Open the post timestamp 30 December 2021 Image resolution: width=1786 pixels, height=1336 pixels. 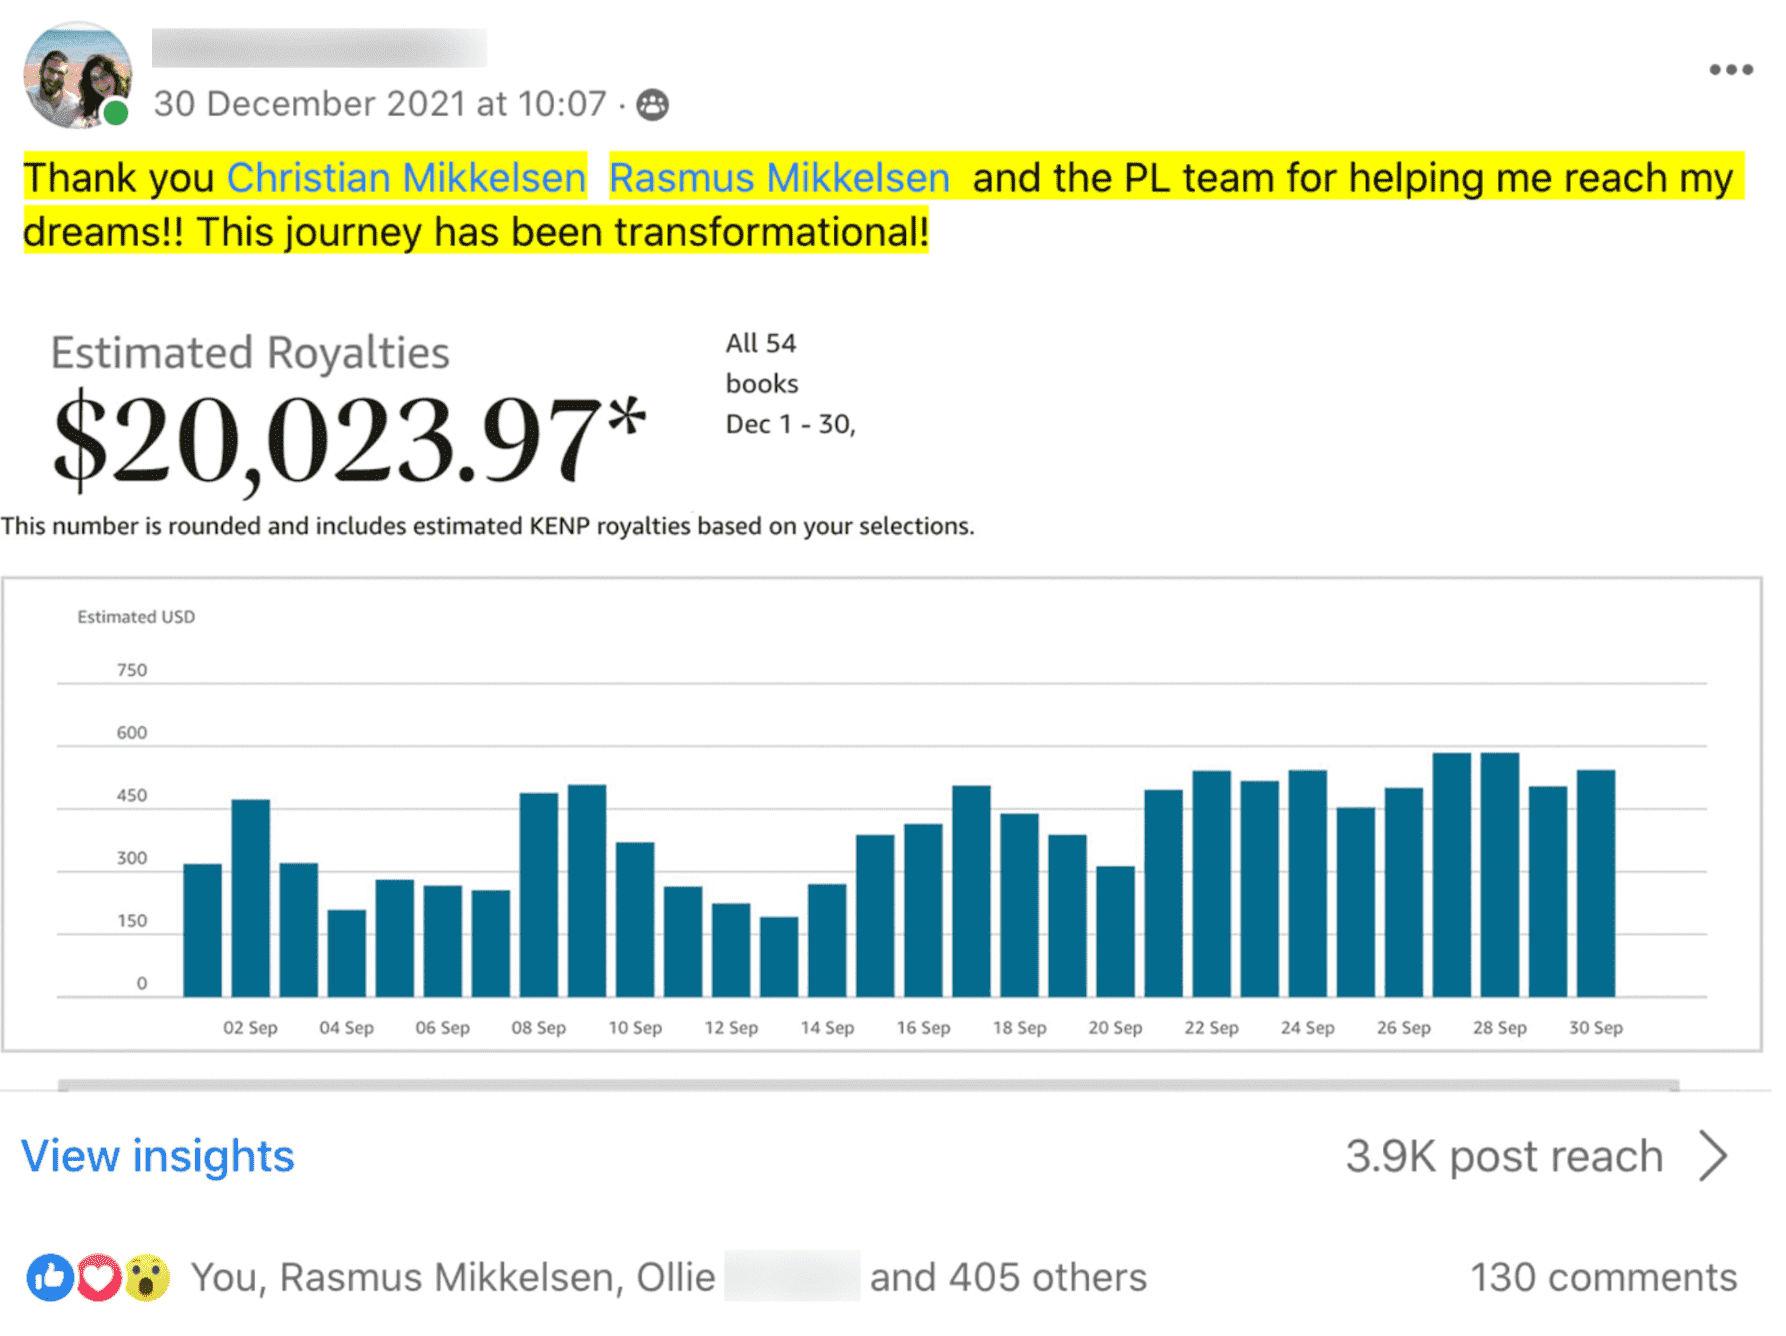coord(380,104)
